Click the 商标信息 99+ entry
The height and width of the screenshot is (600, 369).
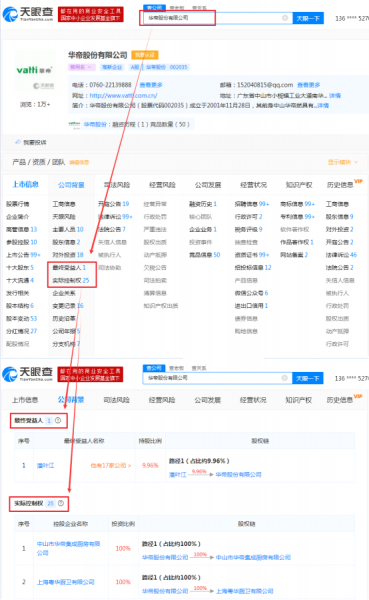coord(297,204)
